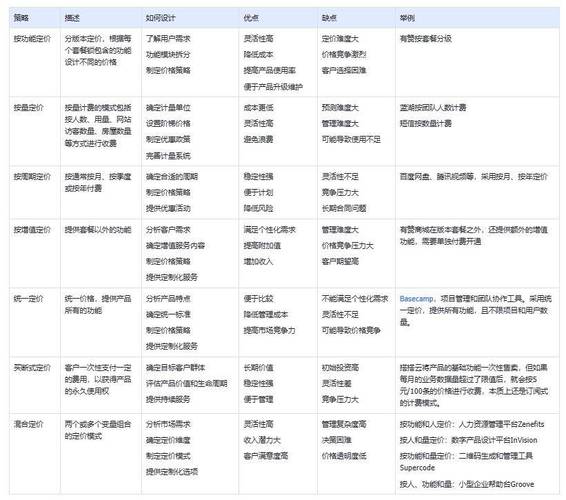
Task: Click the text '降低风险'
Action: point(258,208)
